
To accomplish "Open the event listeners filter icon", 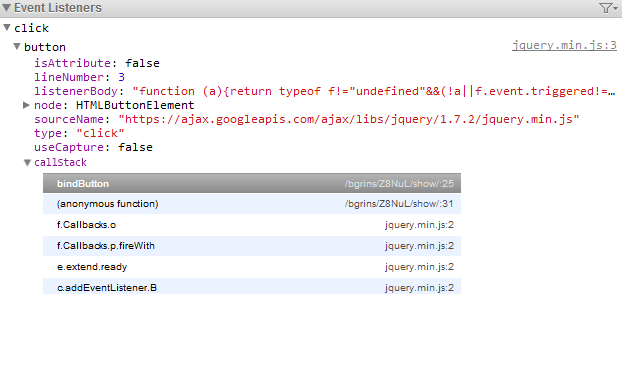I will point(608,8).
